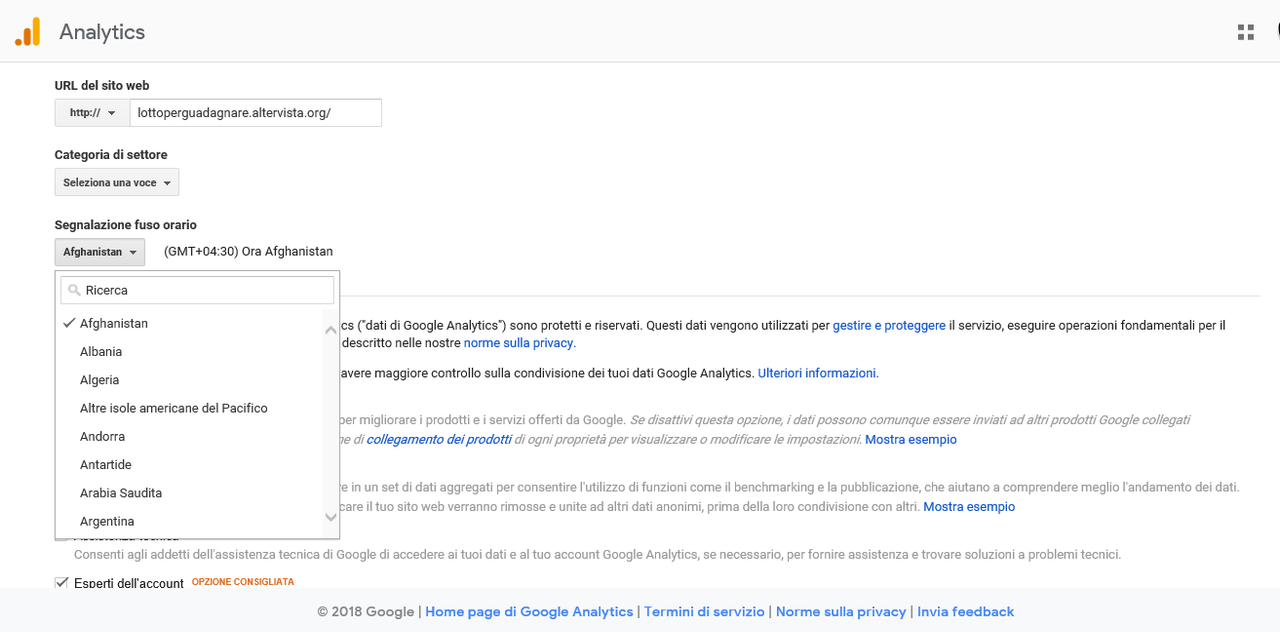This screenshot has height=632, width=1280.
Task: Open the collegamento dei prodotti link
Action: tap(439, 440)
